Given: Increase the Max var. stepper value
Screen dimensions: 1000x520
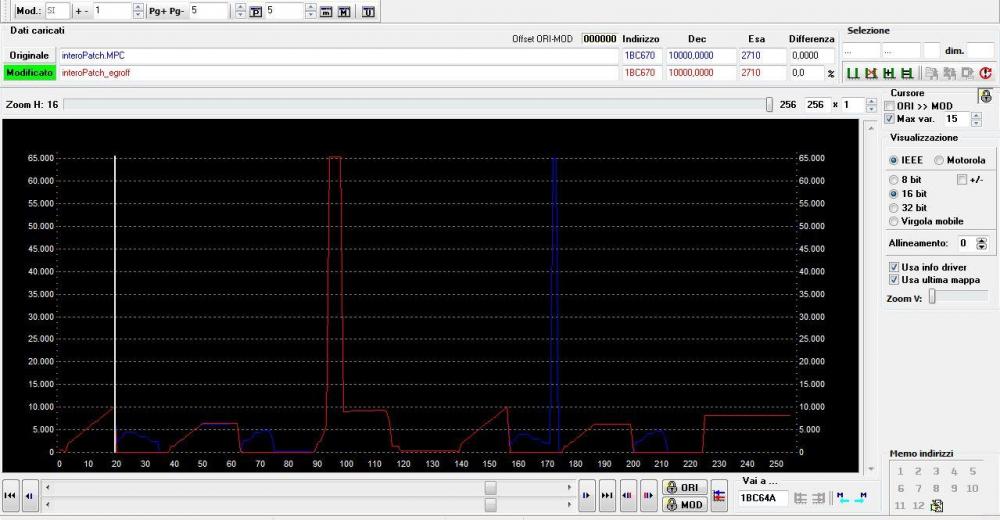Looking at the screenshot, I should pyautogui.click(x=976, y=115).
